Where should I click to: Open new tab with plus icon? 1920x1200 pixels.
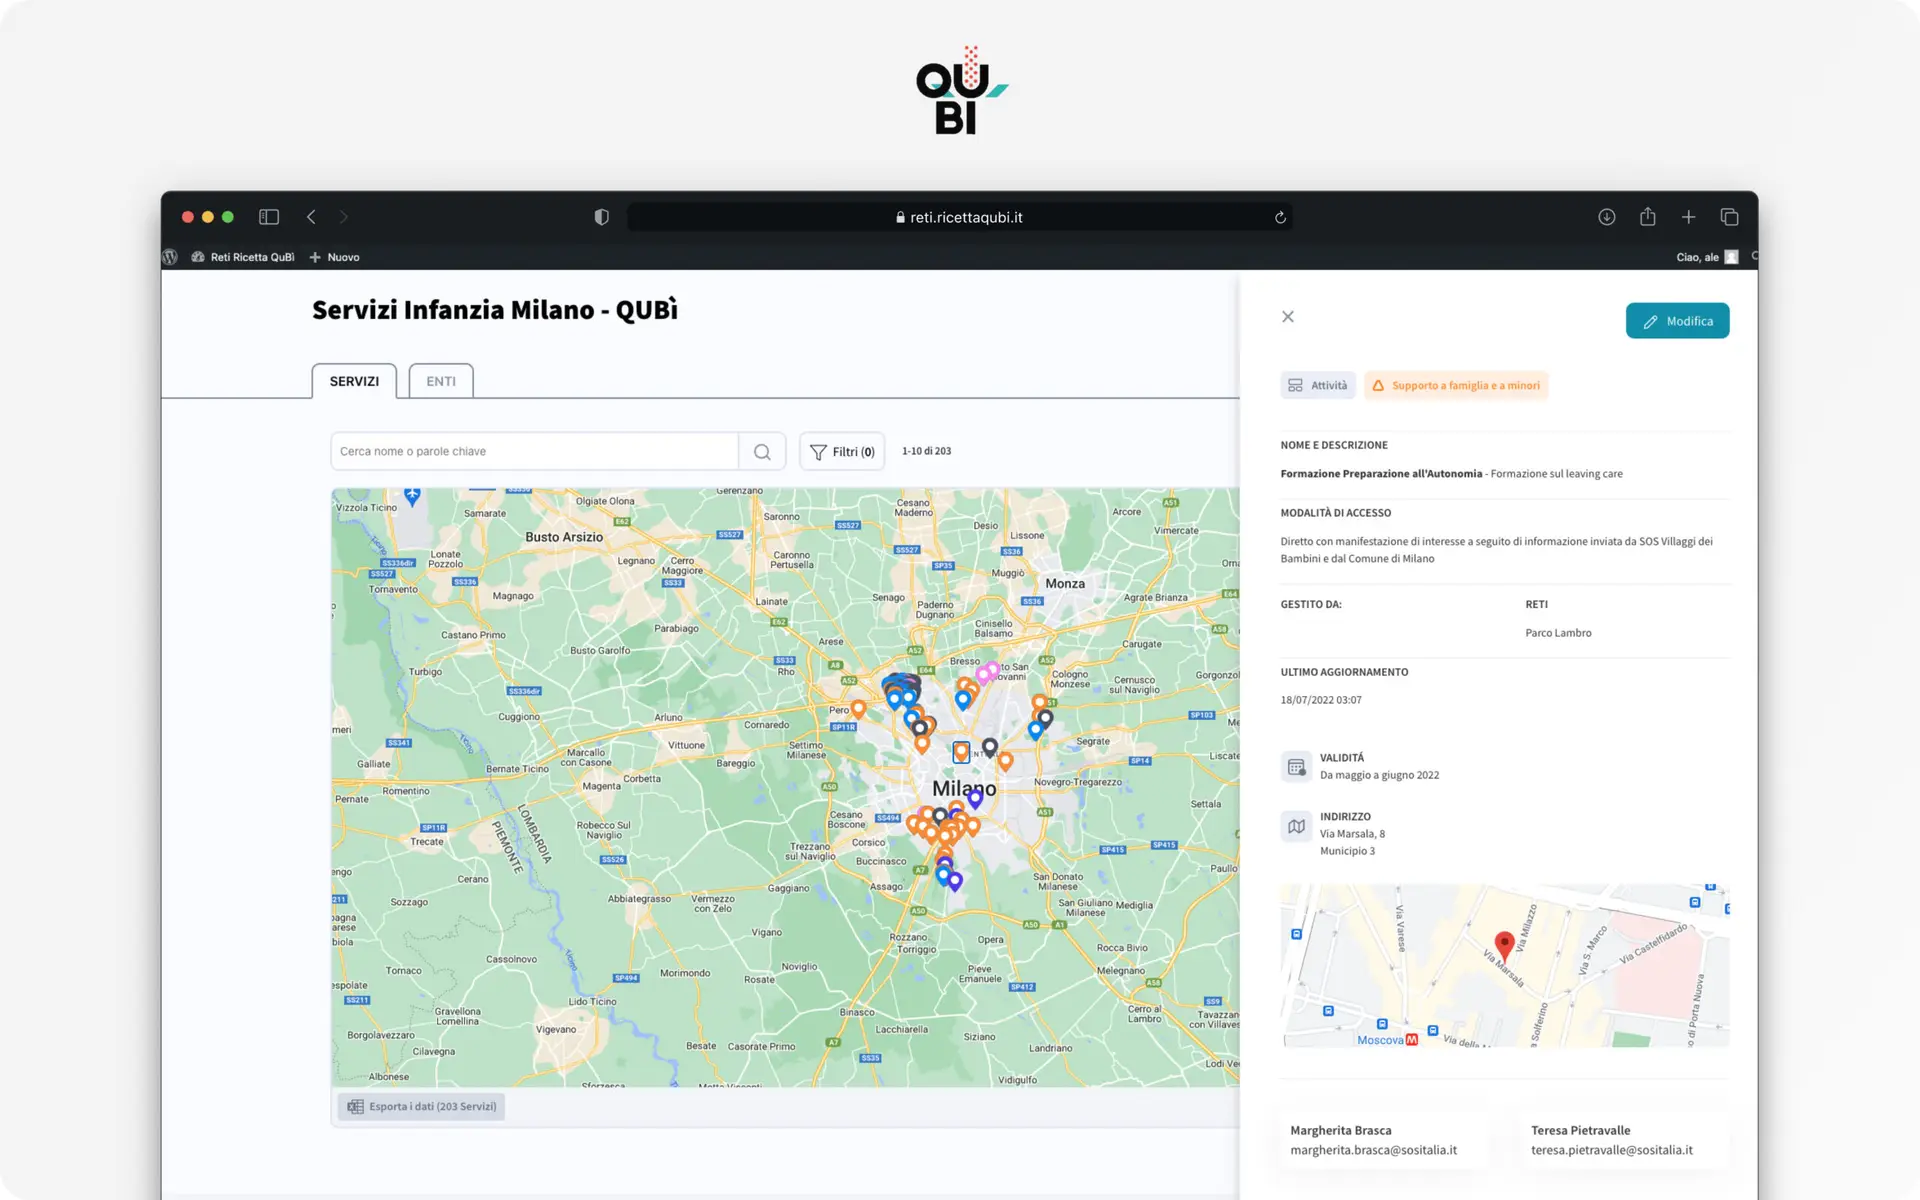[x=1689, y=217]
